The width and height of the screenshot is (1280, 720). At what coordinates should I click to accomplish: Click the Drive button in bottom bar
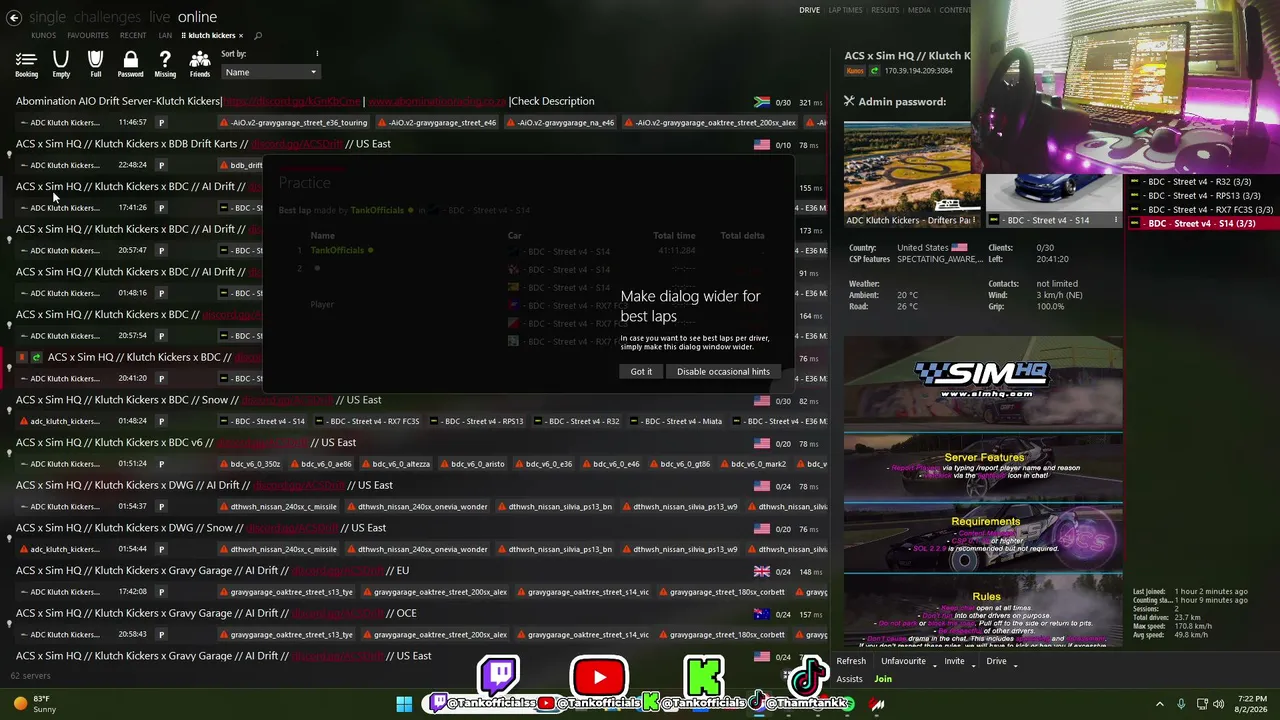(x=996, y=661)
